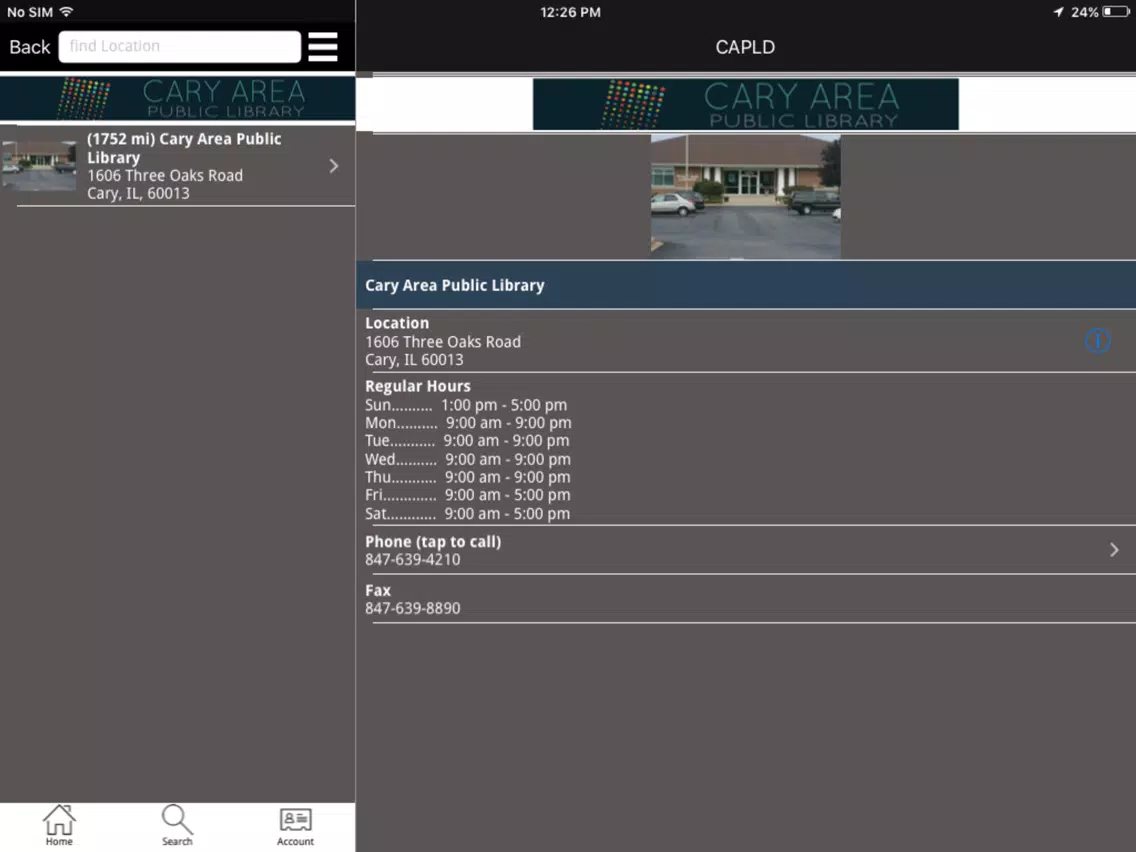Tap the library thumbnail in the location list
This screenshot has height=852, width=1136.
click(x=39, y=166)
